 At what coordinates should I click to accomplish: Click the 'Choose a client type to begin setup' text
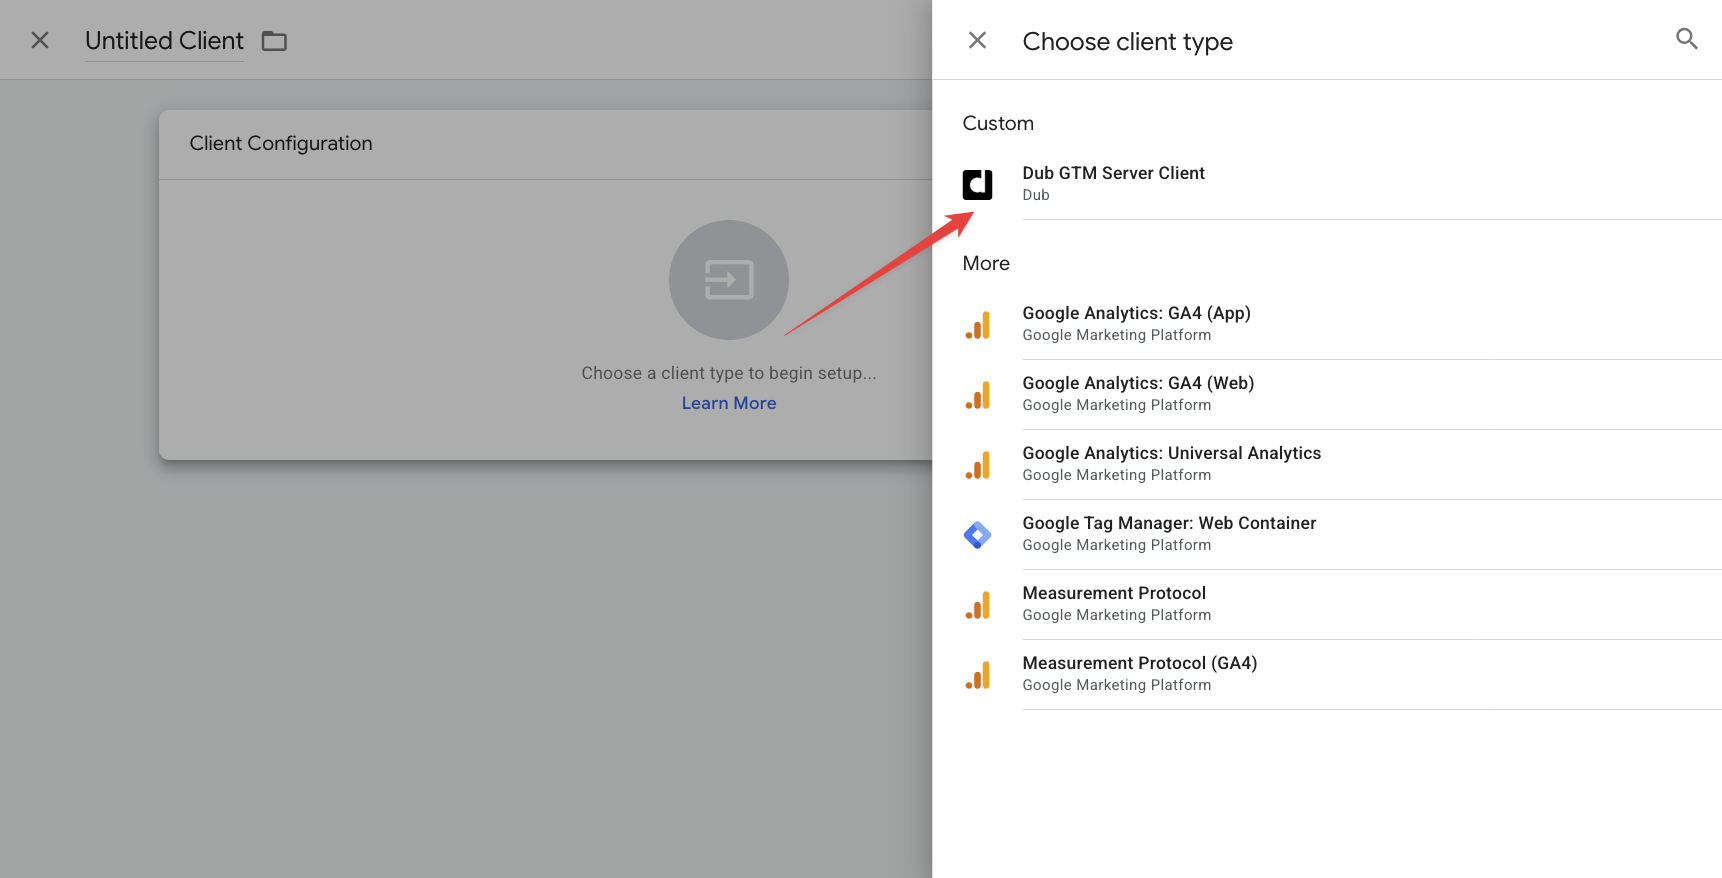(729, 373)
